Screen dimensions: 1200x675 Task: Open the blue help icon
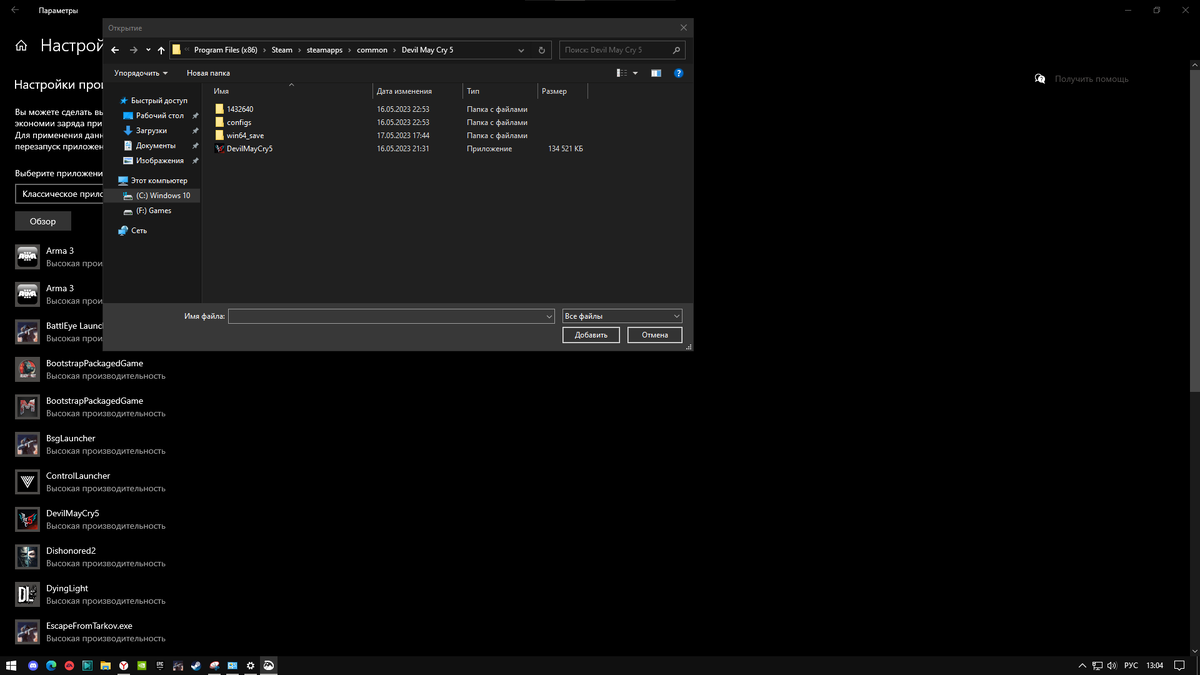[679, 73]
